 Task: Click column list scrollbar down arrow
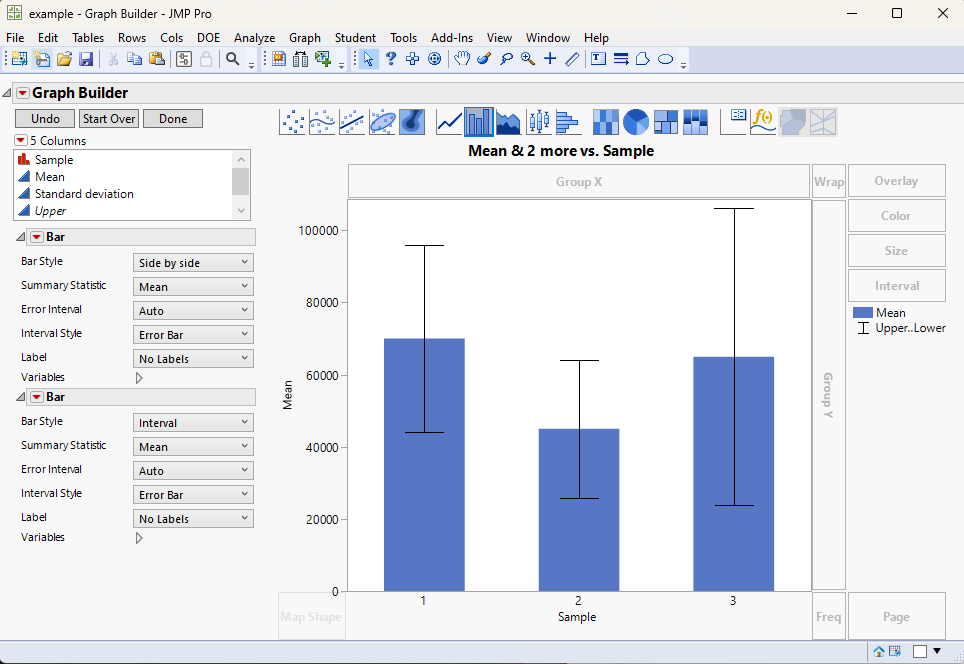coord(241,211)
